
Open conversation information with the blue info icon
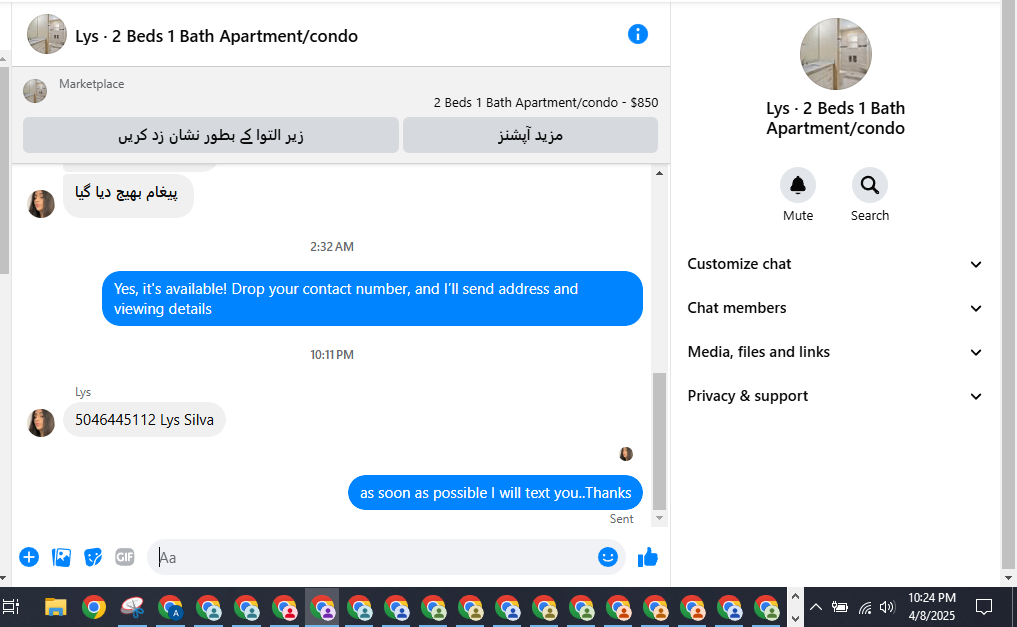click(x=638, y=34)
